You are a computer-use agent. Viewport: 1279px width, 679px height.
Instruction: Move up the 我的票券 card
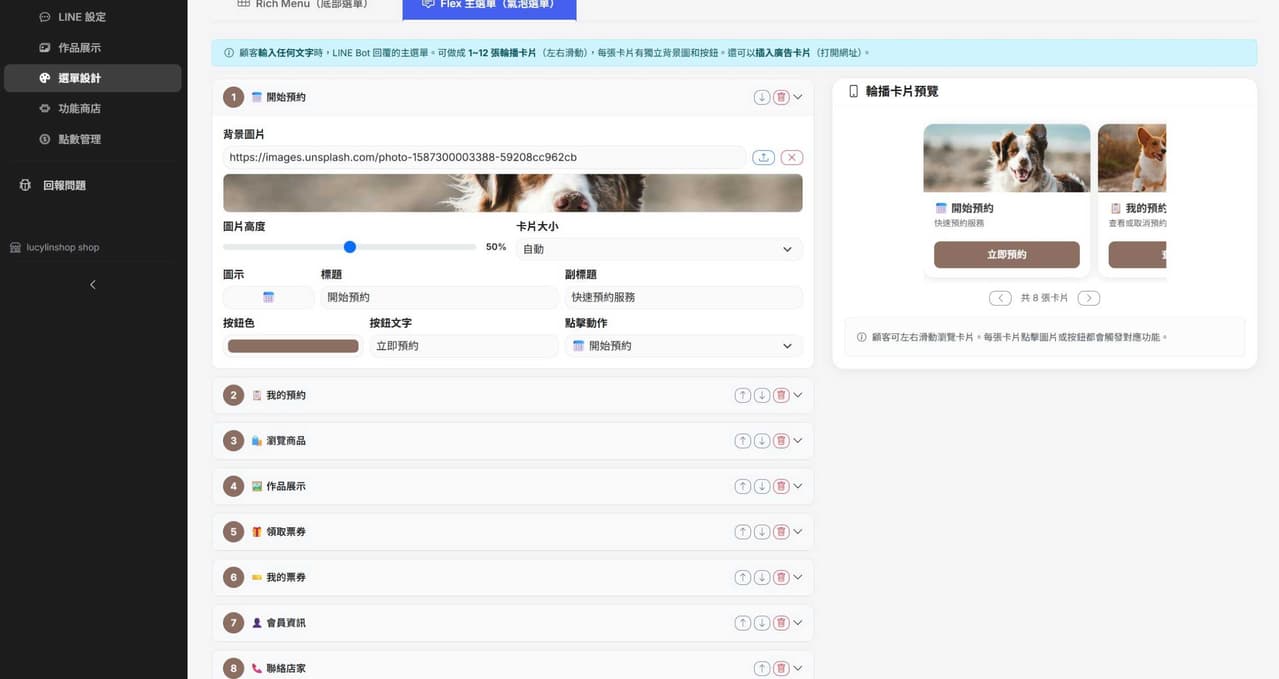[x=742, y=577]
